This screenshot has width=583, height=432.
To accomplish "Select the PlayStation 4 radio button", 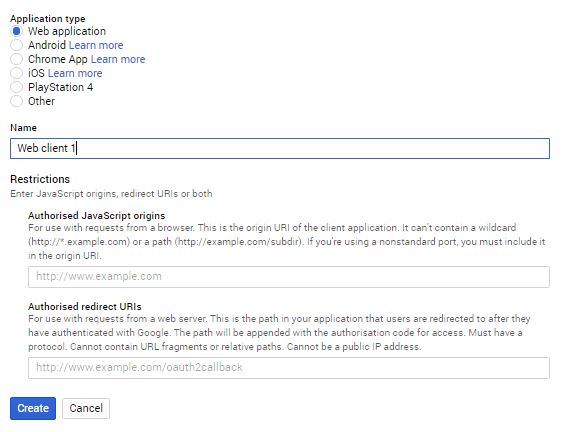I will [x=16, y=87].
